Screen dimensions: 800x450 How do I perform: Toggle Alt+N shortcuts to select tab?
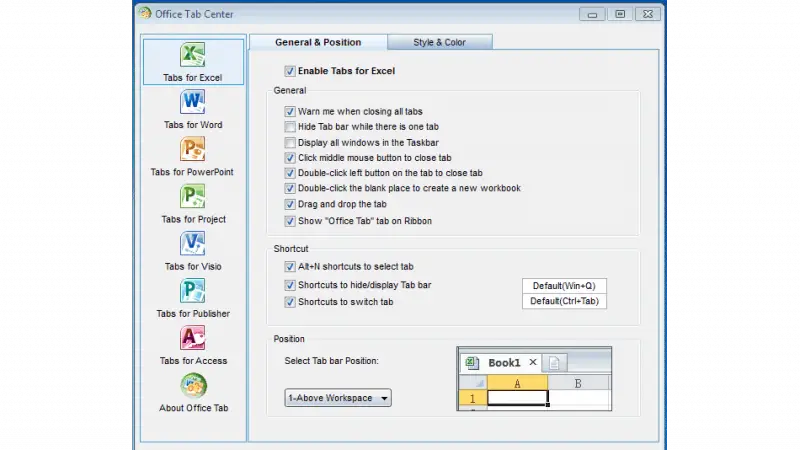(x=290, y=266)
